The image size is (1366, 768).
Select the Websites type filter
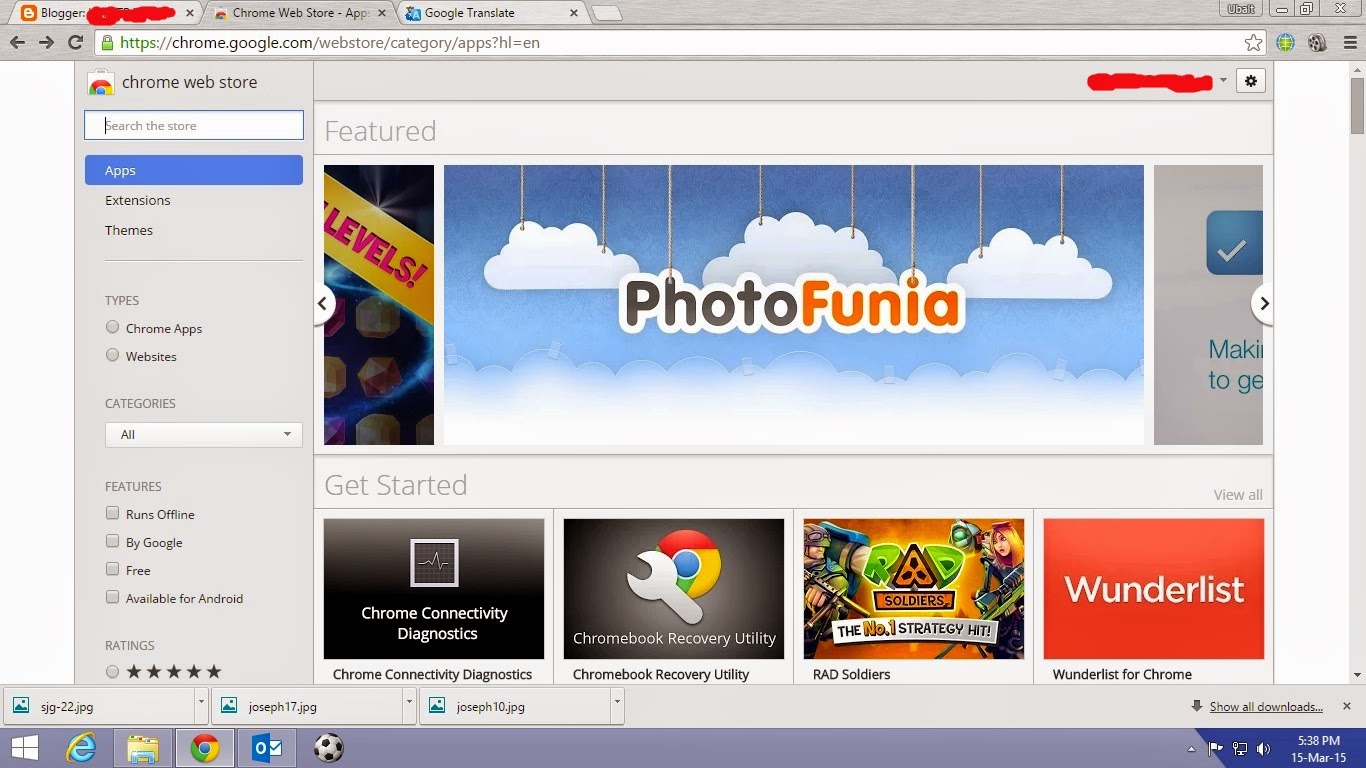(x=112, y=355)
